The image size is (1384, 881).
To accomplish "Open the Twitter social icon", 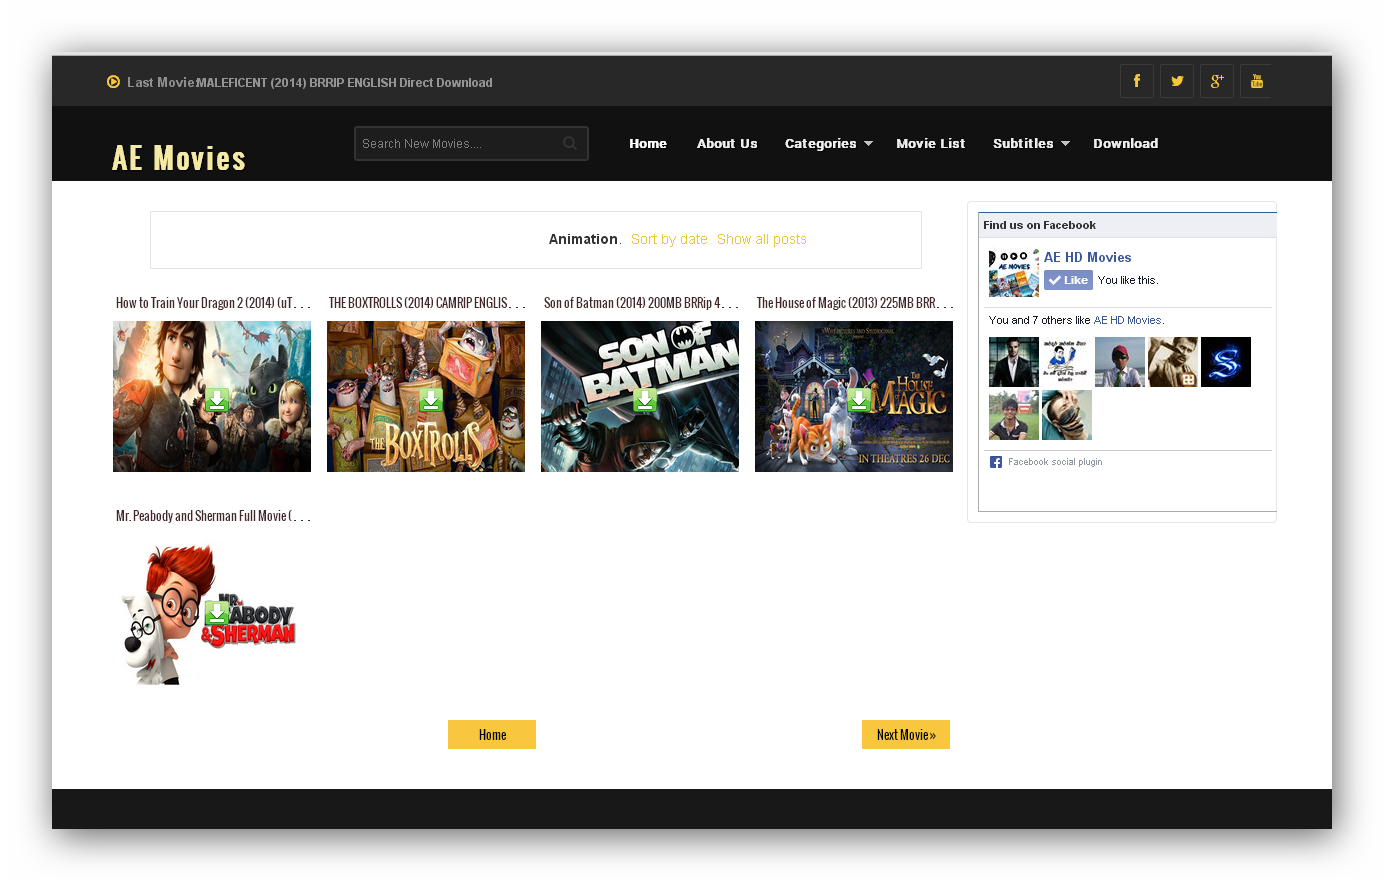I will [1177, 81].
